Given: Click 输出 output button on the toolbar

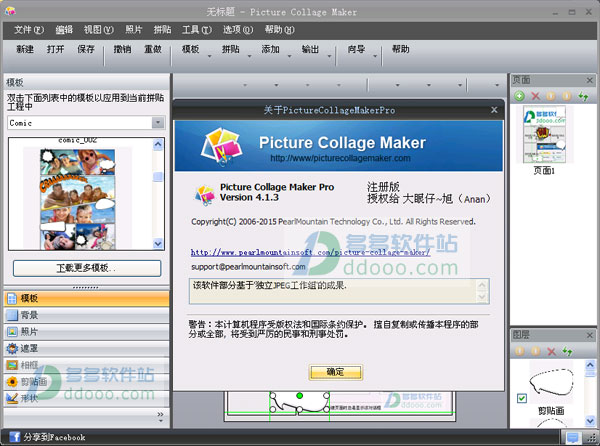Looking at the screenshot, I should (x=310, y=49).
